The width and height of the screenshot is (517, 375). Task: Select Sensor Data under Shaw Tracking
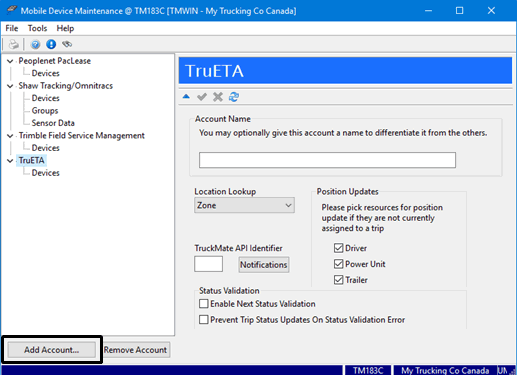[x=53, y=123]
